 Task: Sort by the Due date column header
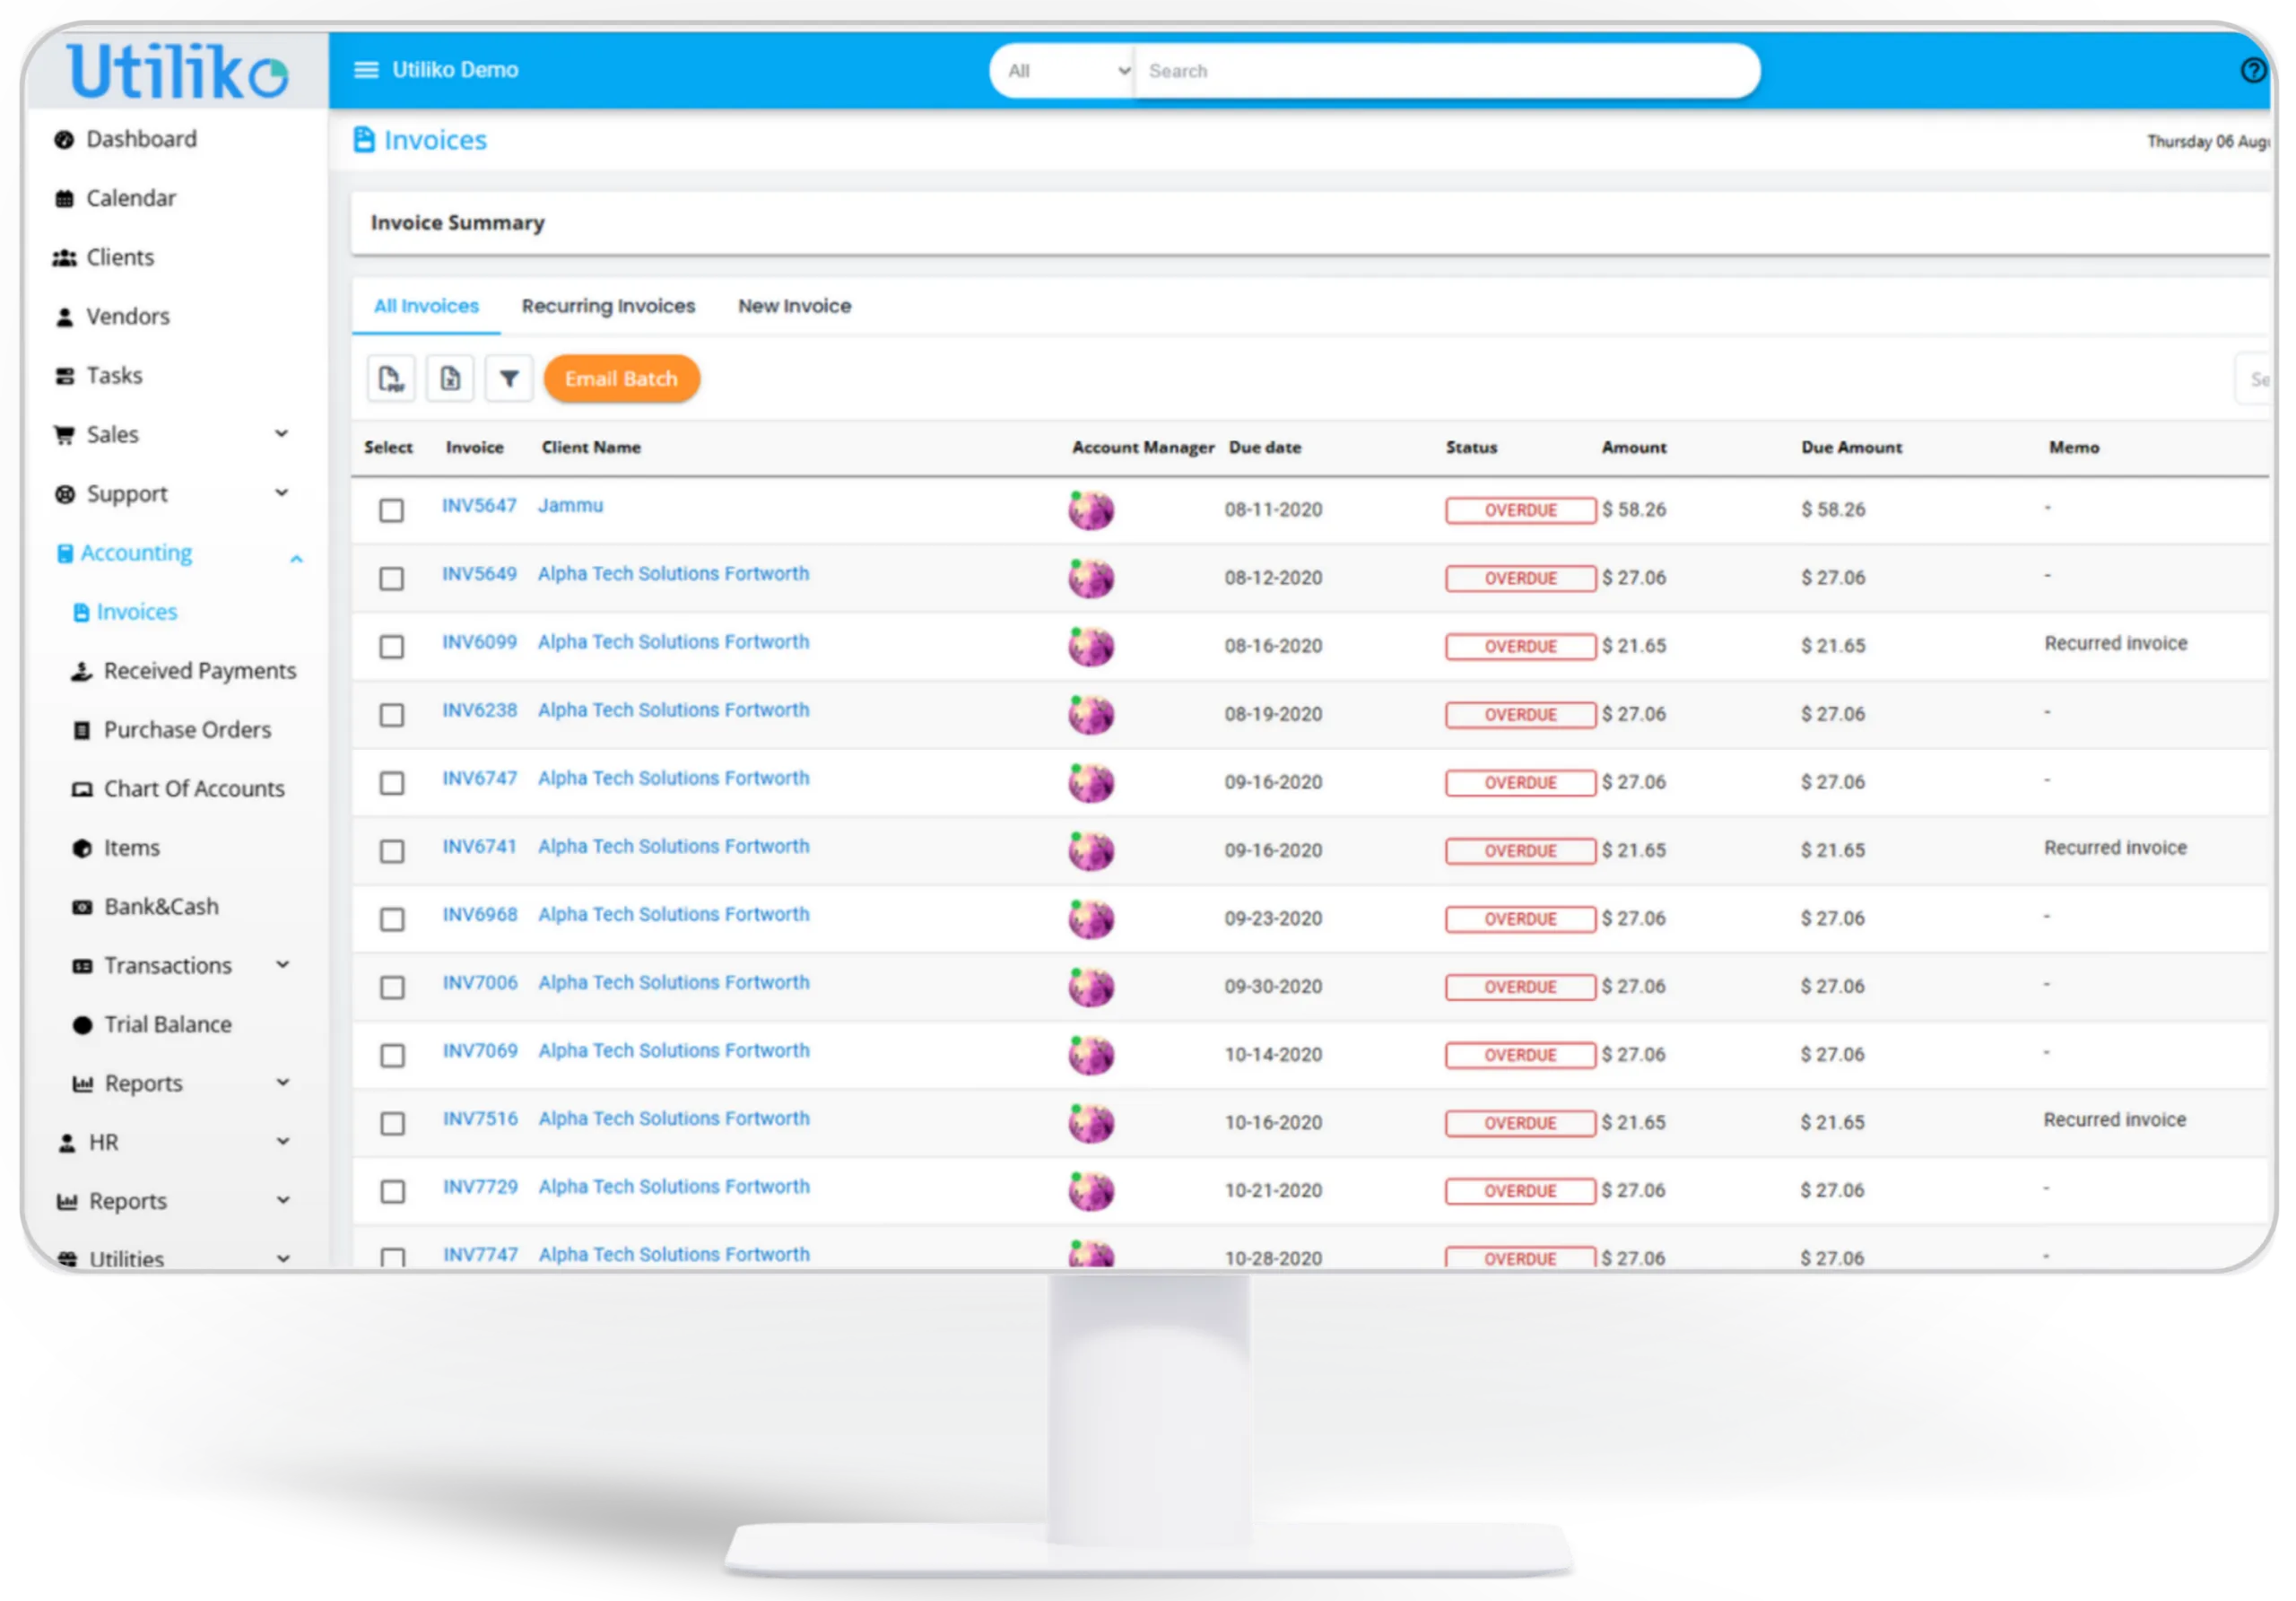[x=1265, y=448]
